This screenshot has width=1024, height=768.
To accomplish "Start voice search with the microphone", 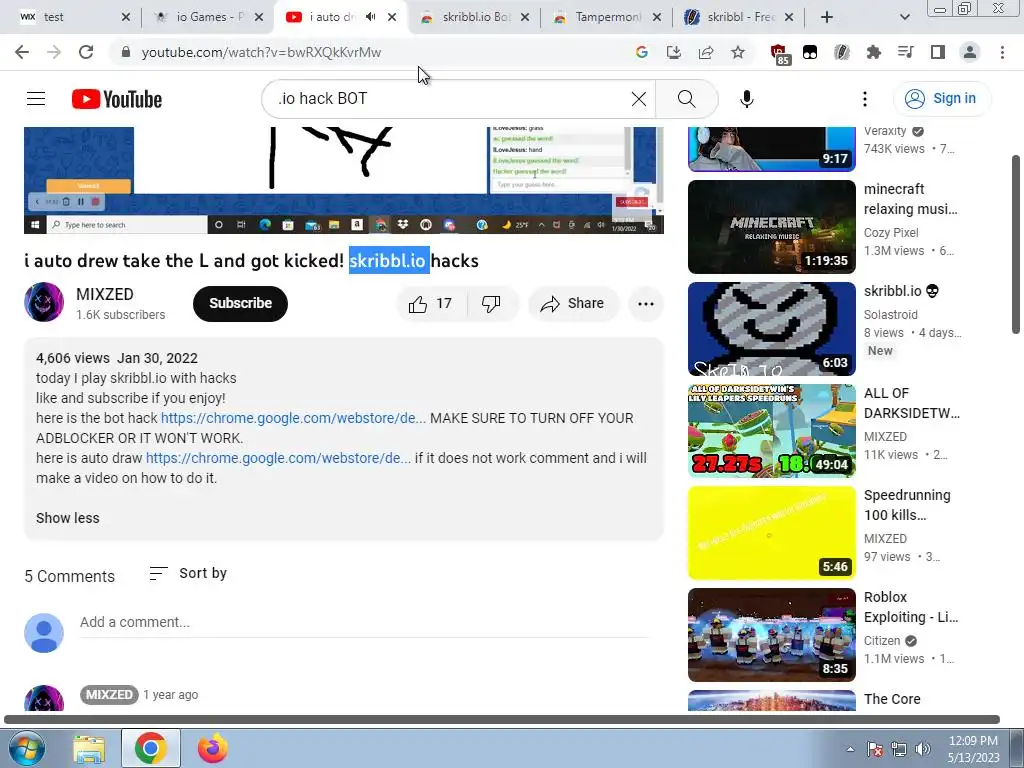I will [x=746, y=99].
